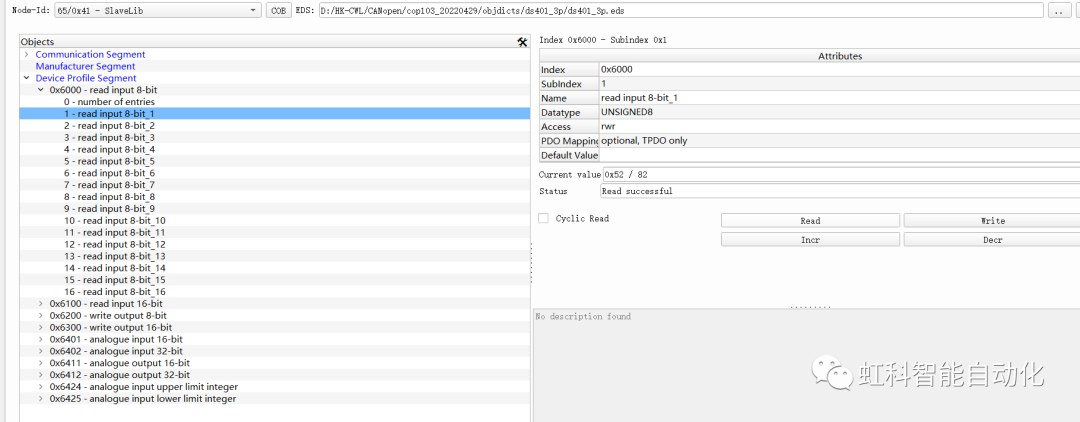Expand 0x6200 write output 8-bit entry
Viewport: 1080px width, 422px height.
pos(41,315)
